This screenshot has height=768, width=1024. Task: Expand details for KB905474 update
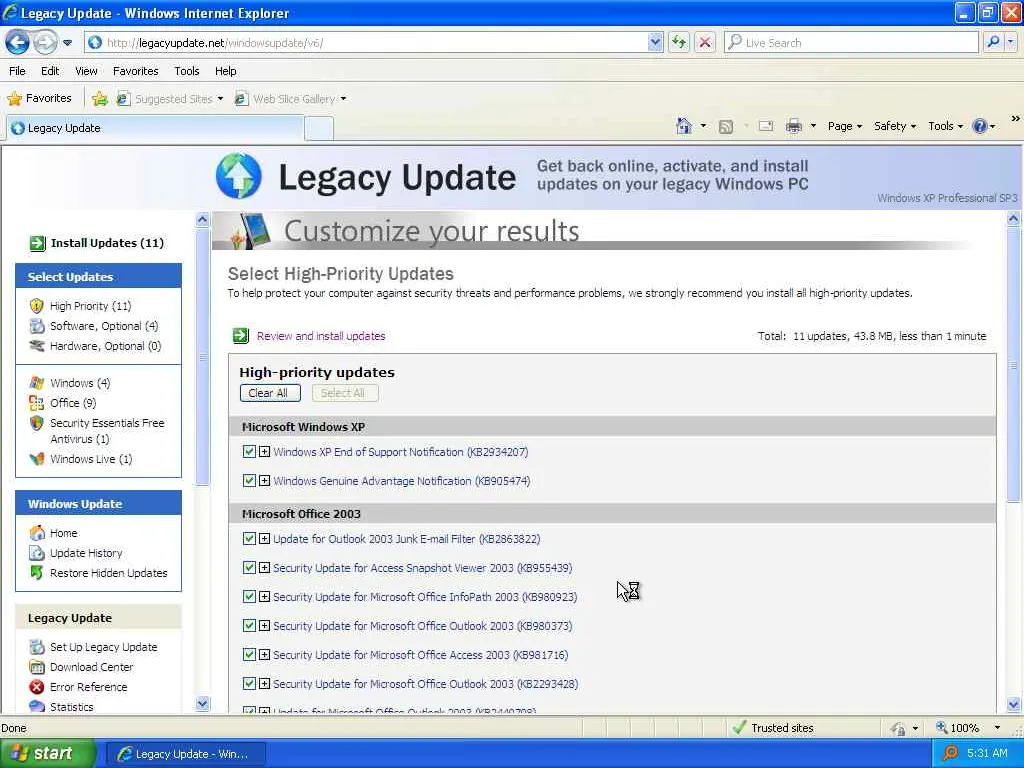[x=264, y=481]
